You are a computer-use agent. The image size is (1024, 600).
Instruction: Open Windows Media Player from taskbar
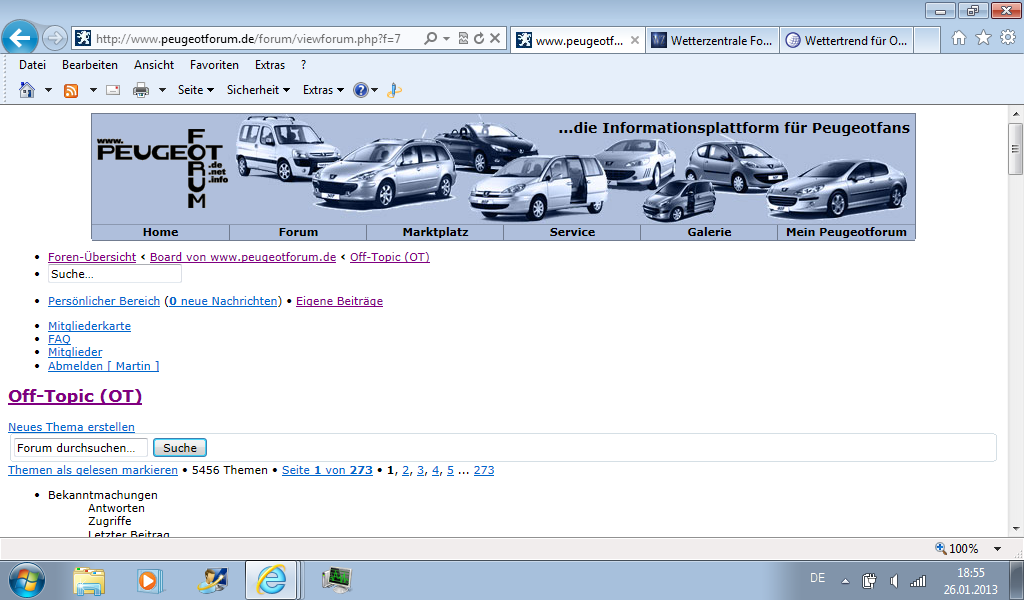coord(148,579)
